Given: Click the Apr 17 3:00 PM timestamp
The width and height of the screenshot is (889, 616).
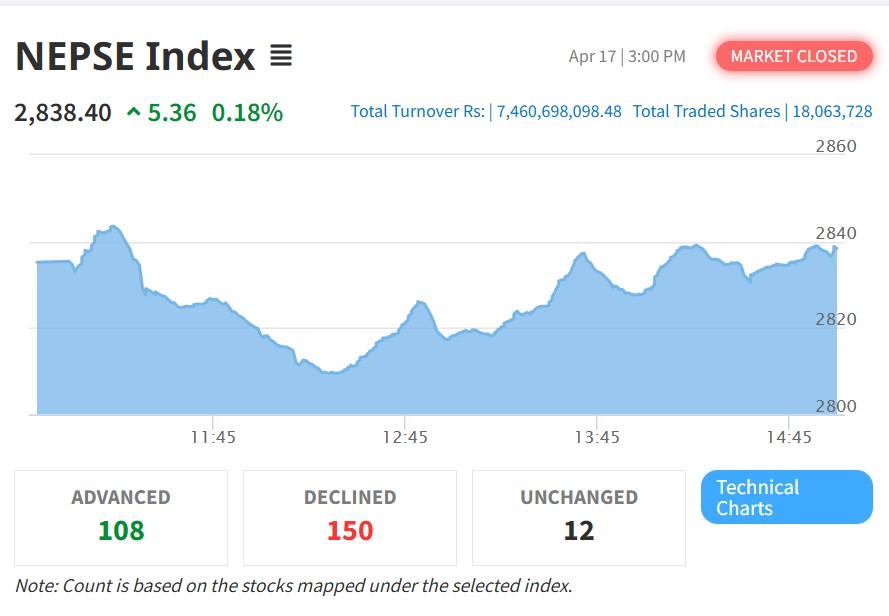Looking at the screenshot, I should [627, 56].
